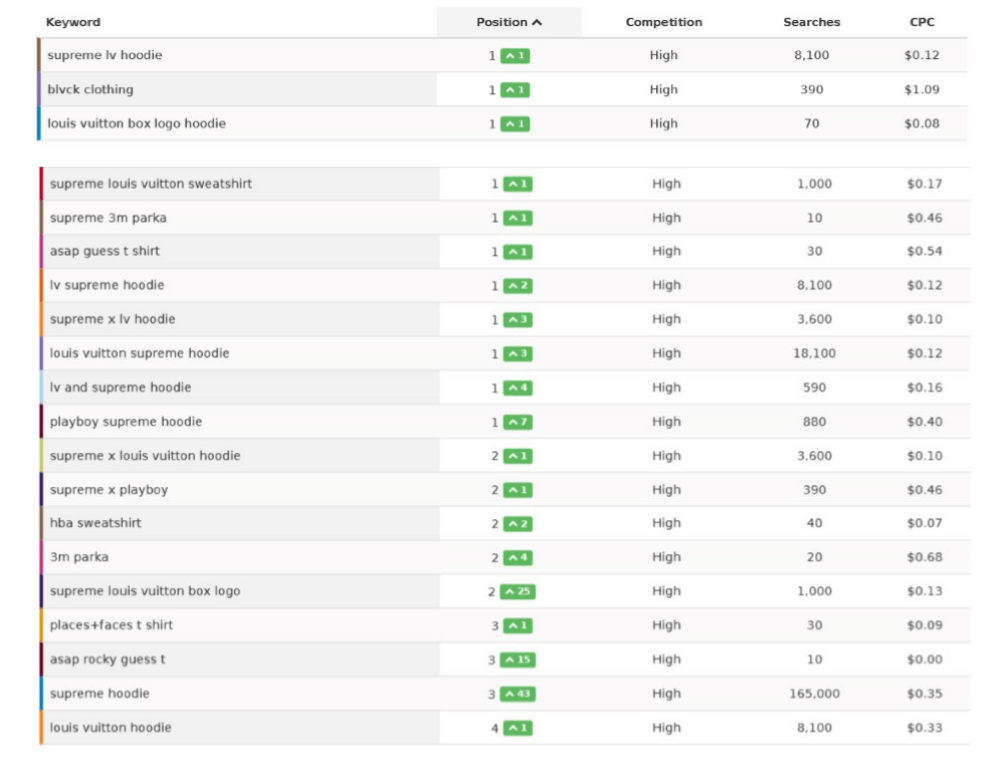Screen dimensions: 1008x783
Task: Click the up-3 badge for louis vuitton supreme hoodie
Action: (518, 354)
